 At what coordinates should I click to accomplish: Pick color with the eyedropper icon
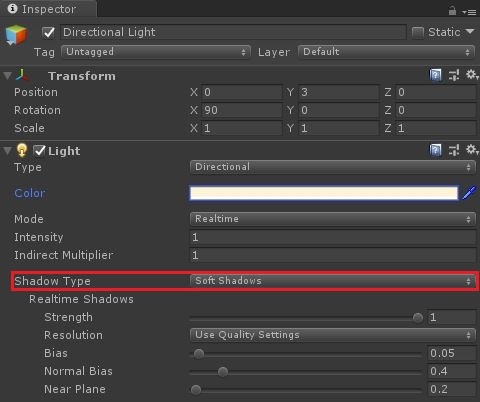(x=469, y=193)
